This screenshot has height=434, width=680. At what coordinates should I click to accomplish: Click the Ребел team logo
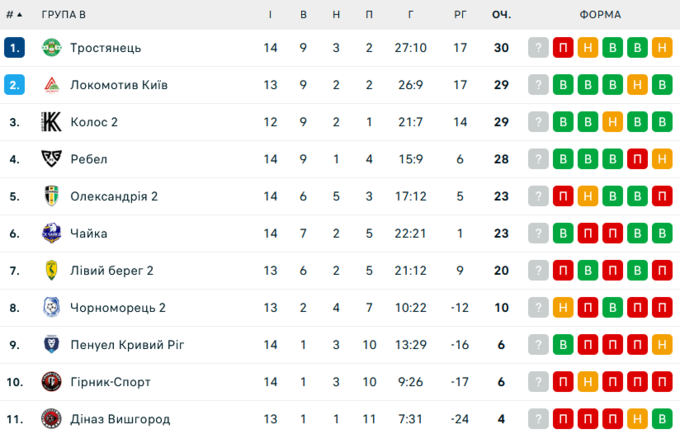51,159
